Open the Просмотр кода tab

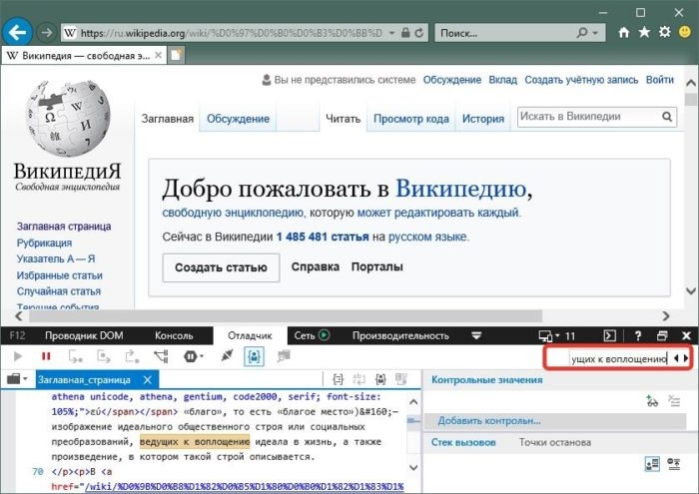(x=411, y=119)
